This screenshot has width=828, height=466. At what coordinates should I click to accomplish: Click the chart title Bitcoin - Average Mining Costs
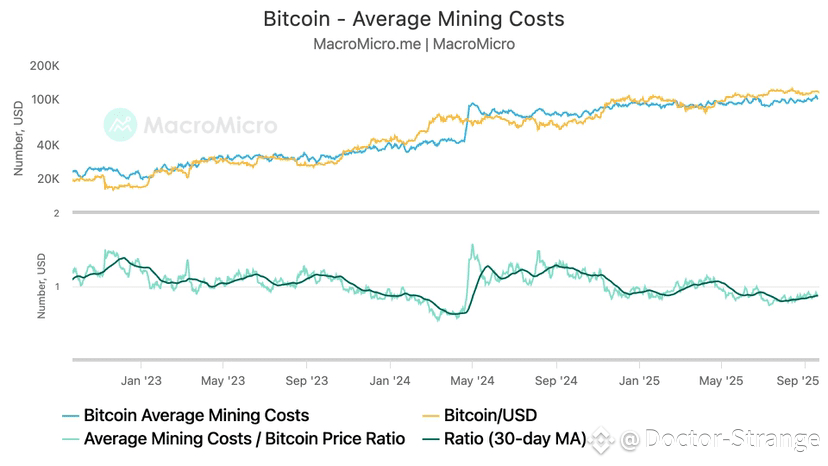(x=414, y=19)
